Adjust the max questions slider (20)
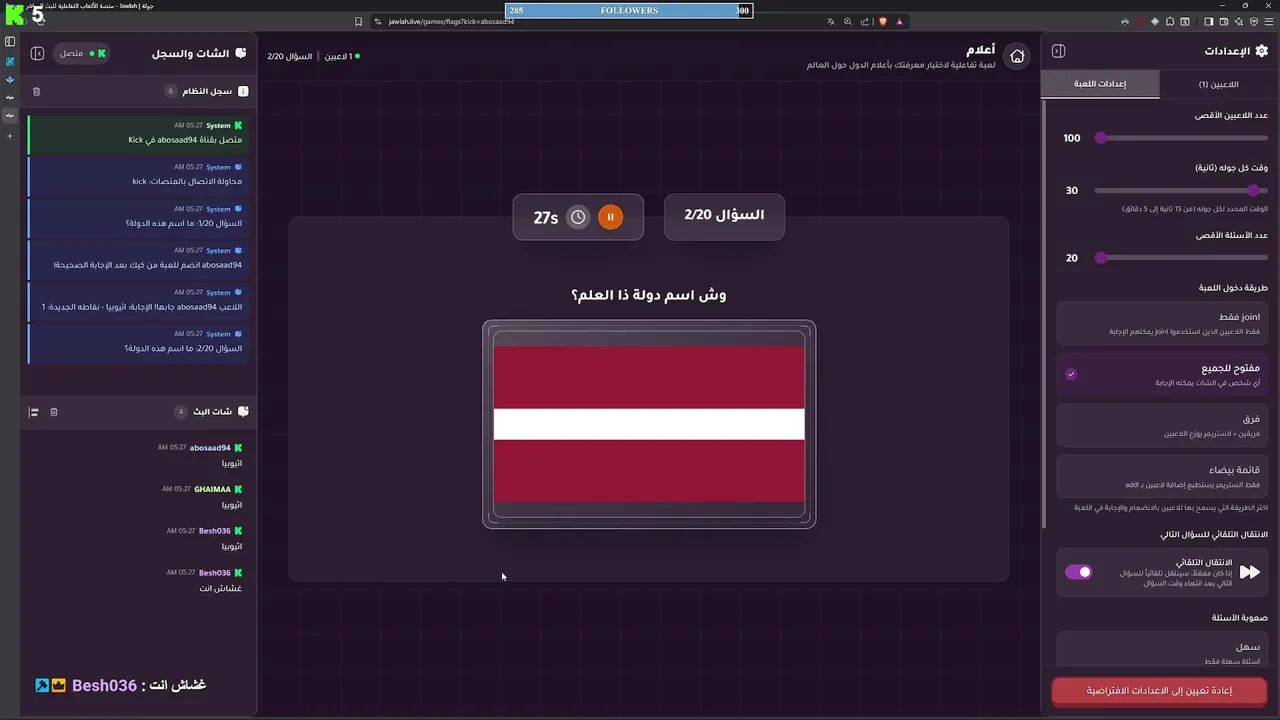The image size is (1280, 720). click(1181, 258)
